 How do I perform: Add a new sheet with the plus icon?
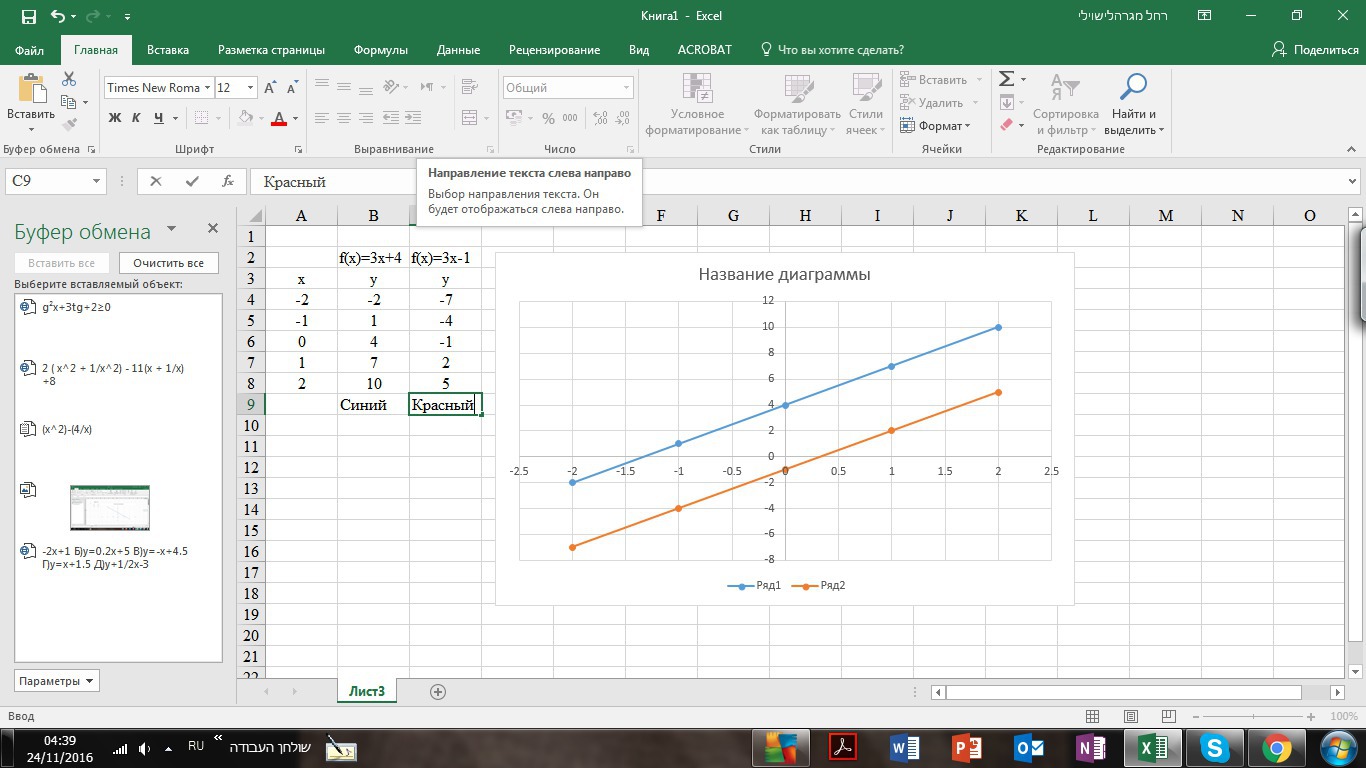point(437,691)
